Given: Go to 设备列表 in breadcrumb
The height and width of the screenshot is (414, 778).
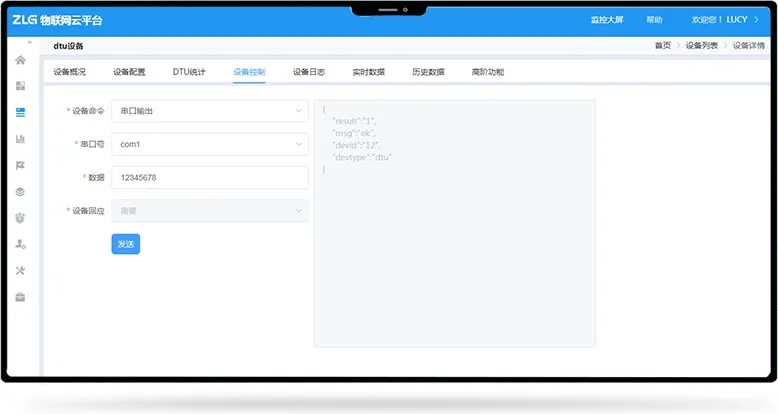Looking at the screenshot, I should tap(701, 46).
